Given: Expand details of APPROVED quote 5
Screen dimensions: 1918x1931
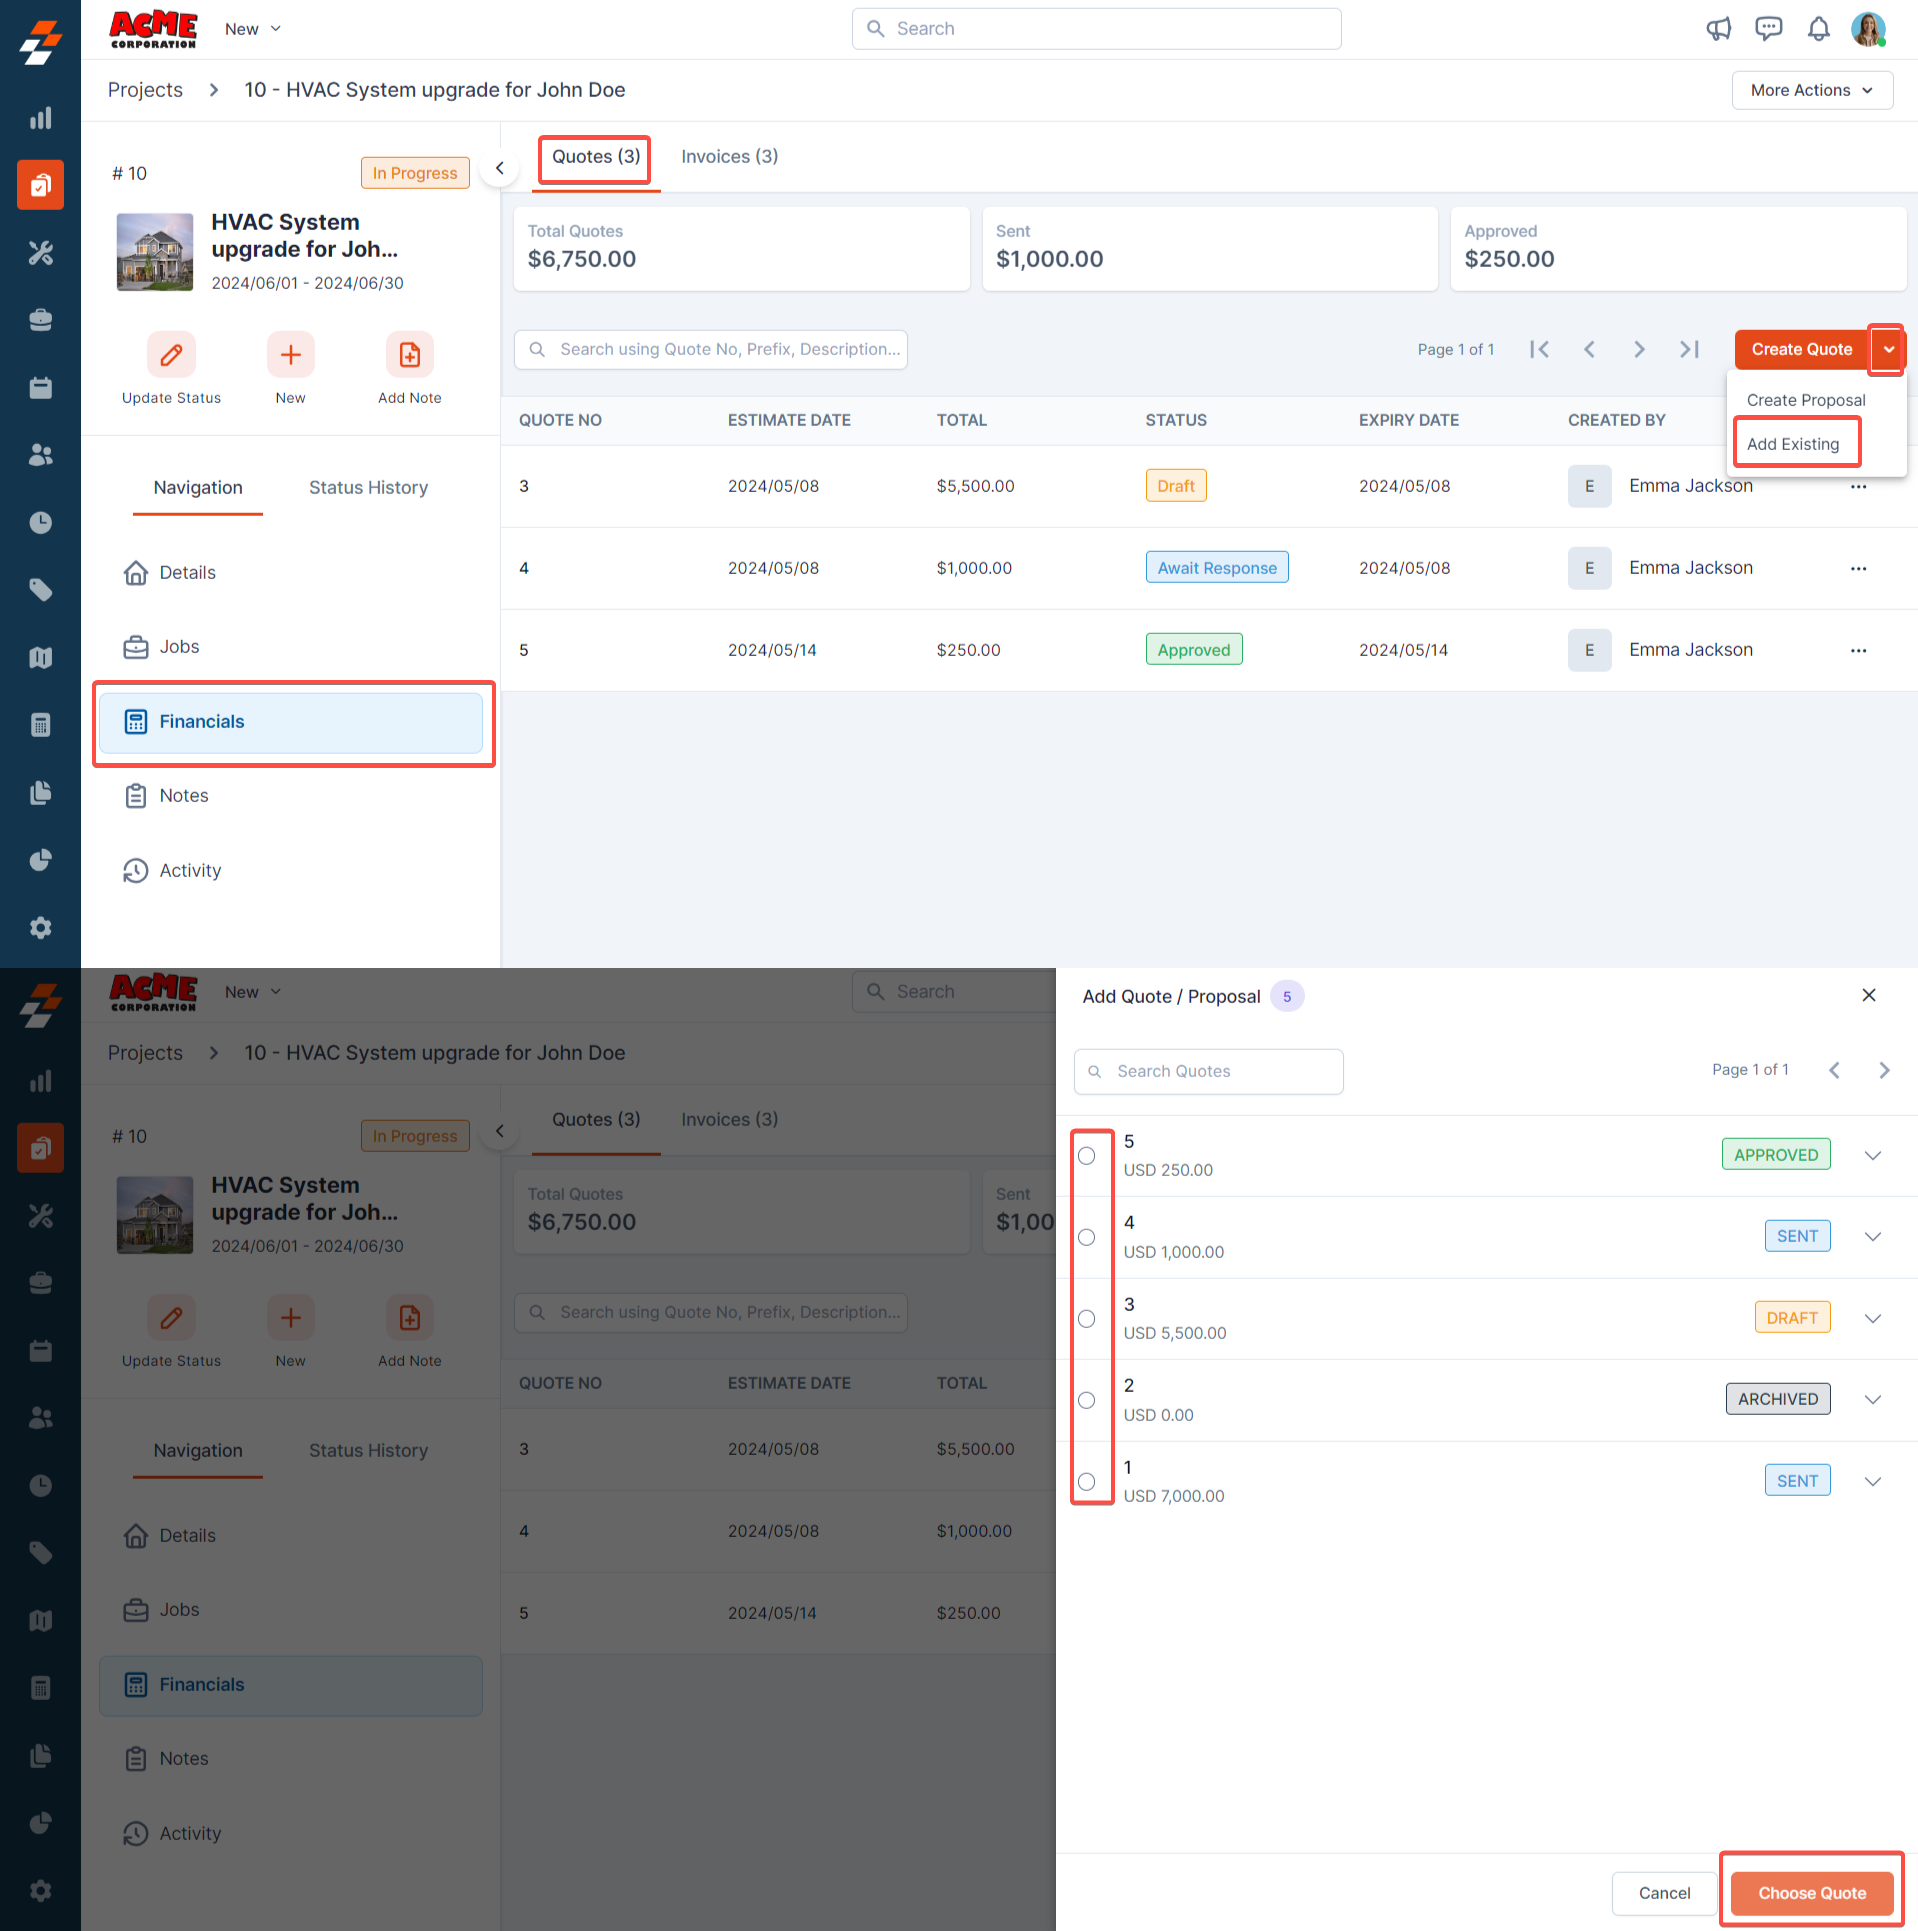Looking at the screenshot, I should [1873, 1156].
